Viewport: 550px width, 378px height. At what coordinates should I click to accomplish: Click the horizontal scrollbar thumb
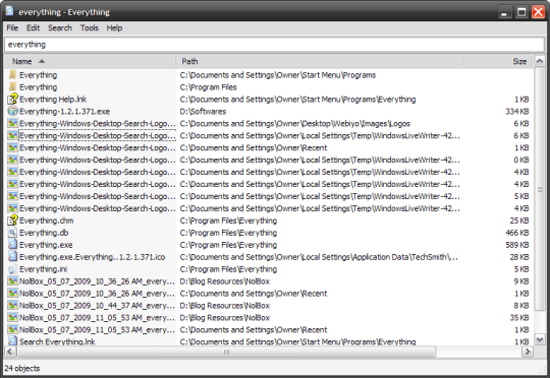coord(226,351)
